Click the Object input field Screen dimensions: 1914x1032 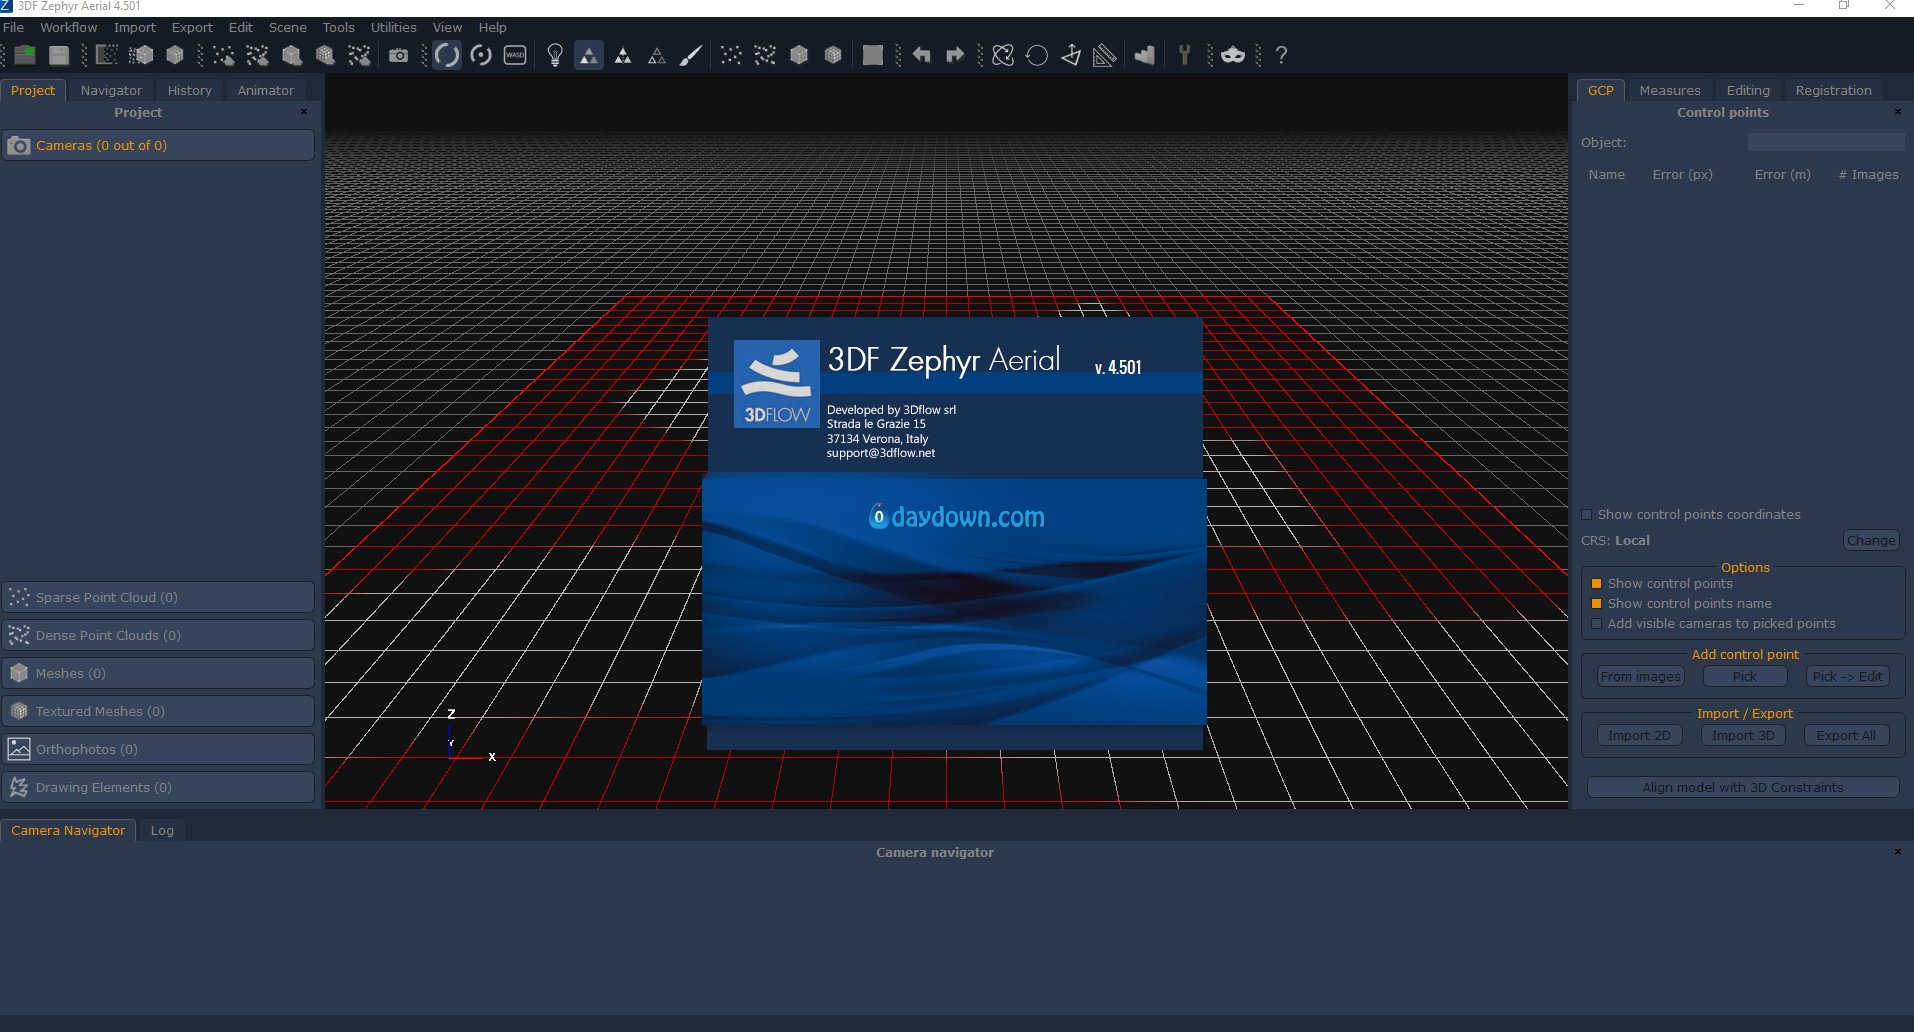pos(1826,143)
